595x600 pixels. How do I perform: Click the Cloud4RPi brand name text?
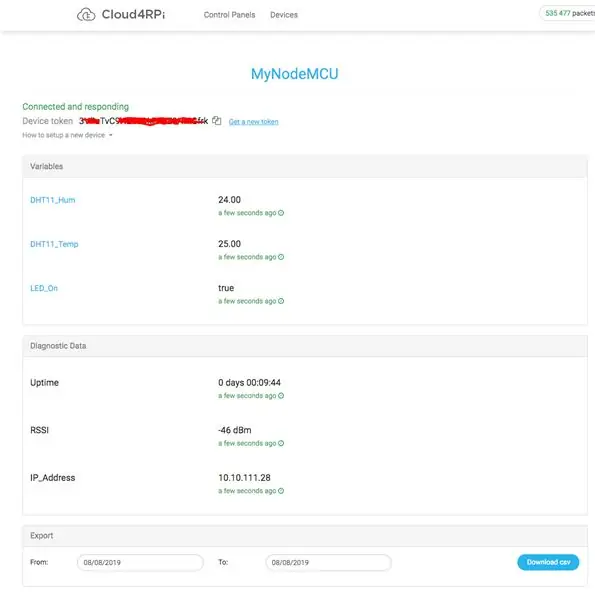133,15
